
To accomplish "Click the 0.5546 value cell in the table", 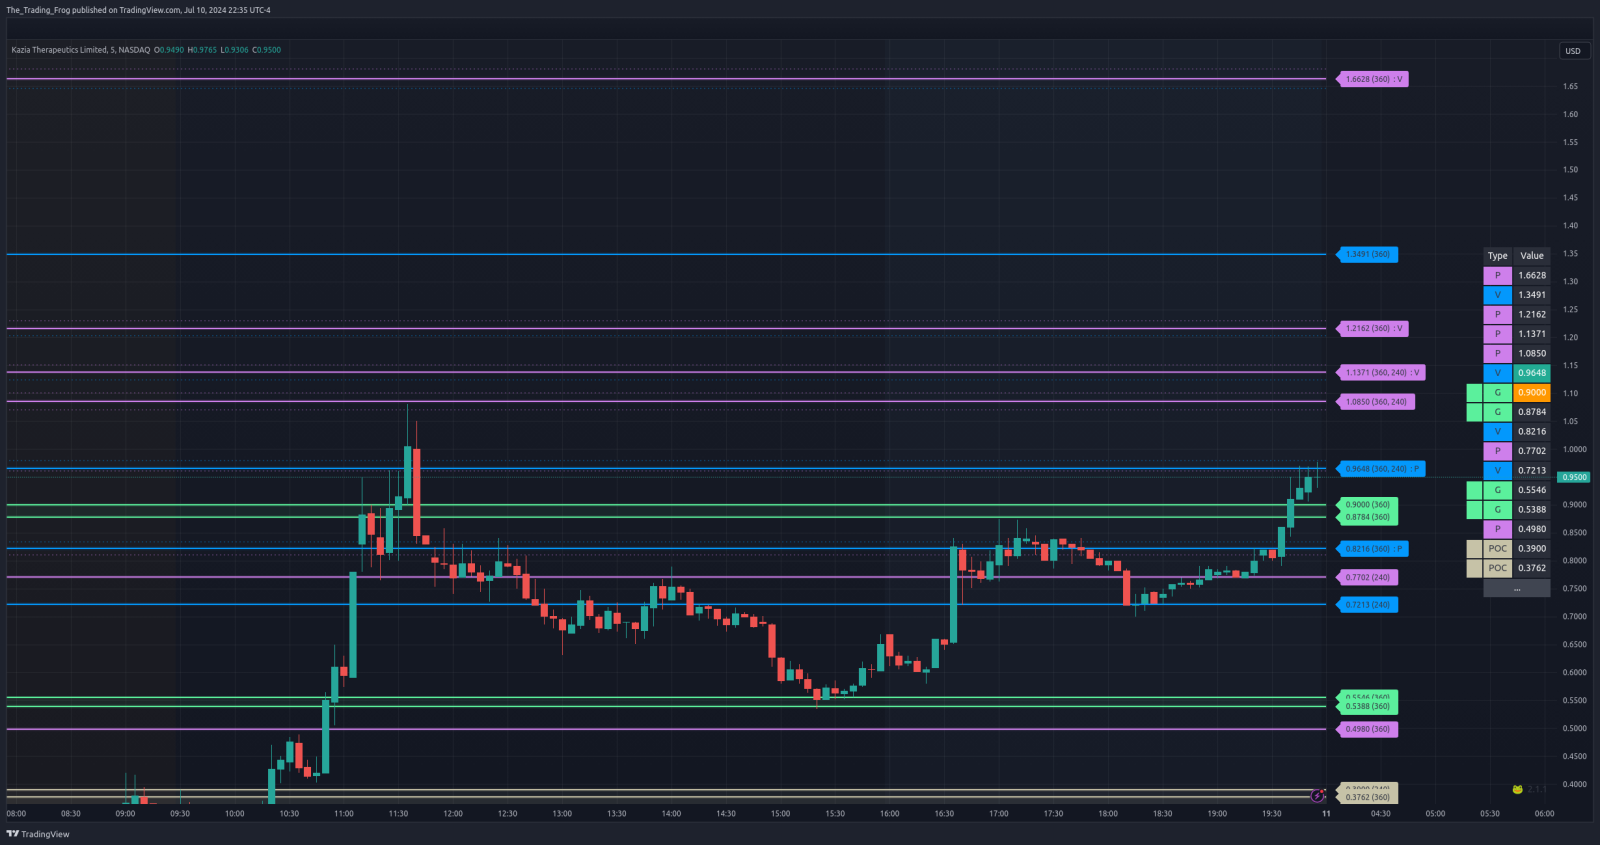I will [1532, 490].
